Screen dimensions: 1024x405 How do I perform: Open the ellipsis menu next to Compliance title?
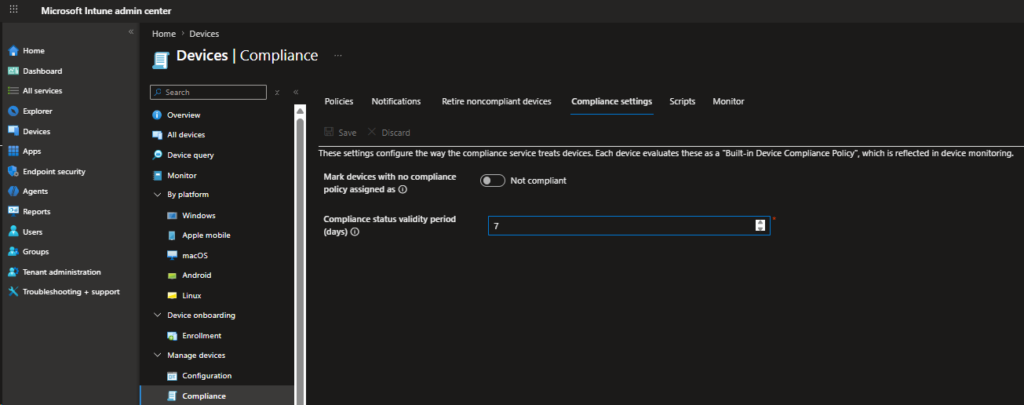tap(338, 56)
